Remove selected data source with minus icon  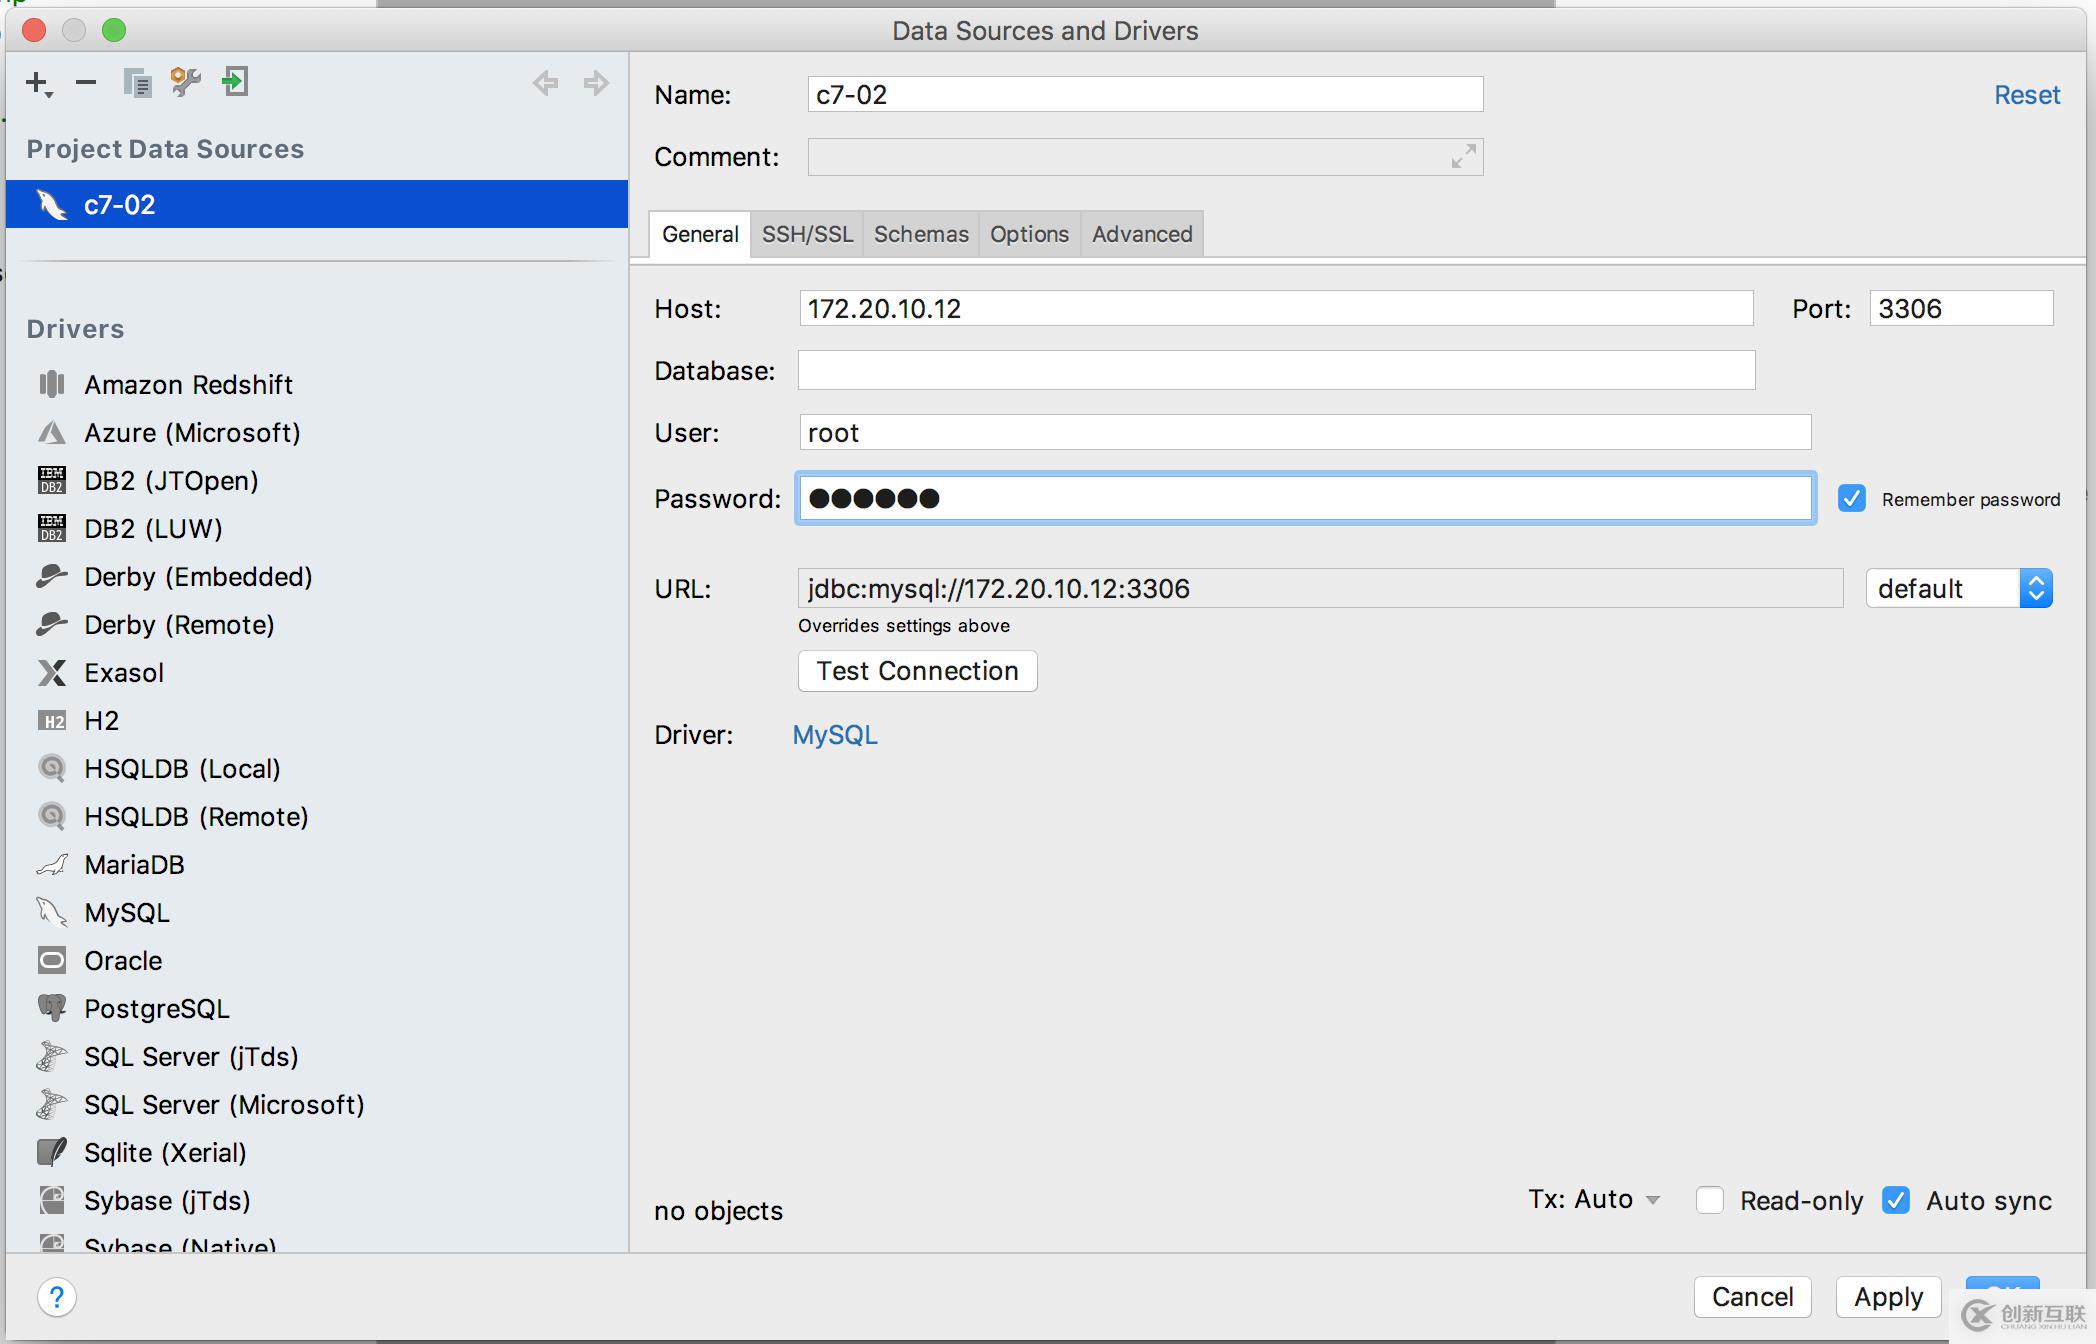click(86, 82)
